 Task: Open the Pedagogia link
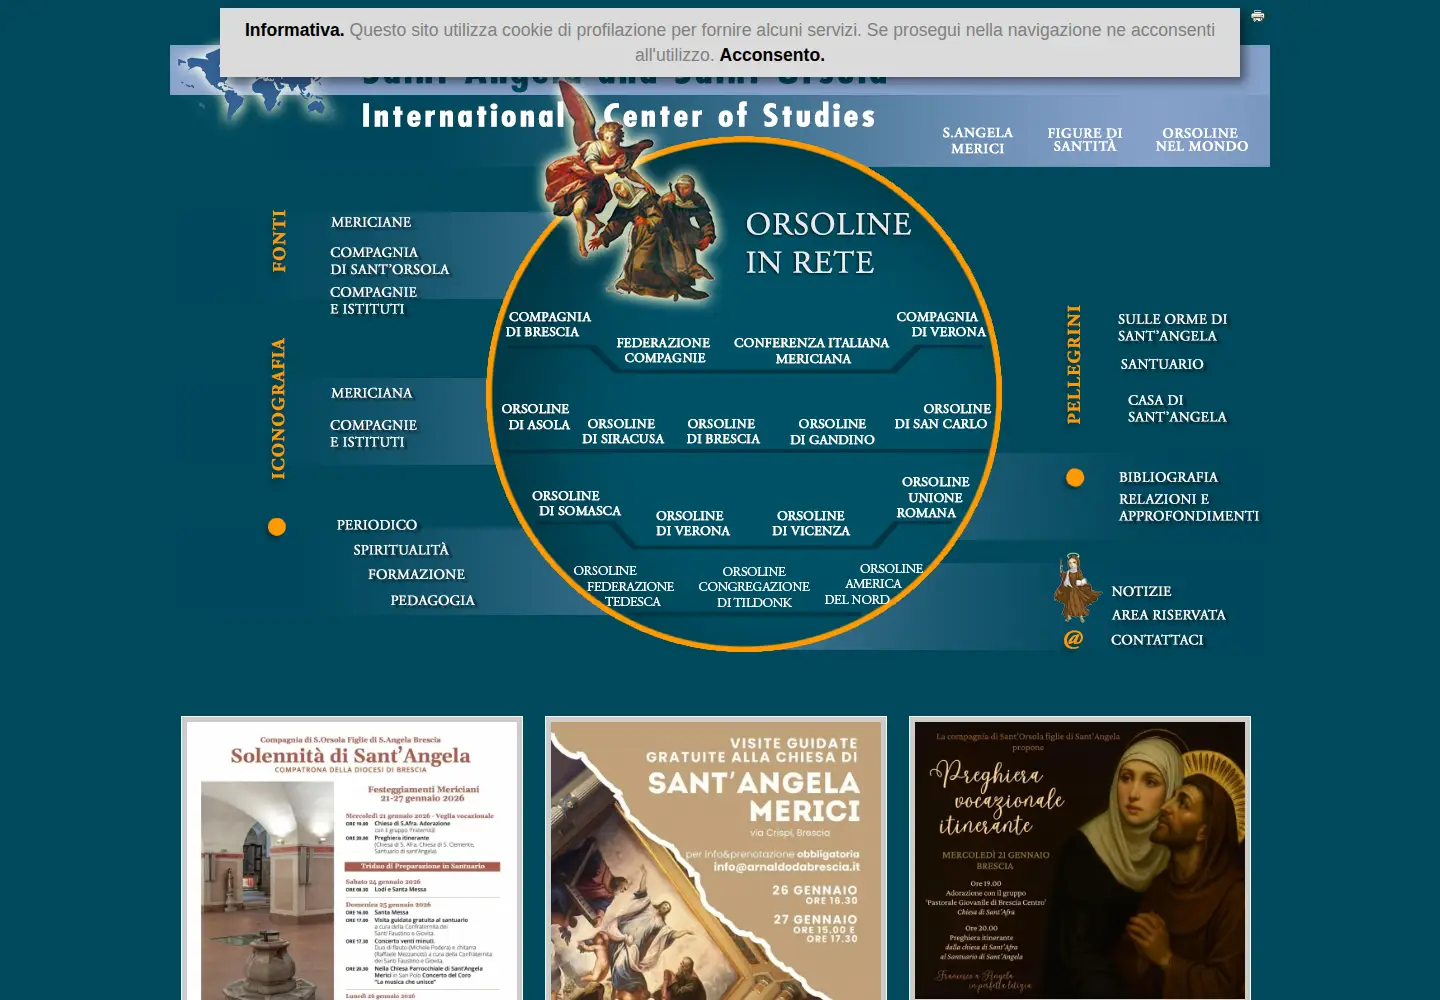coord(433,600)
